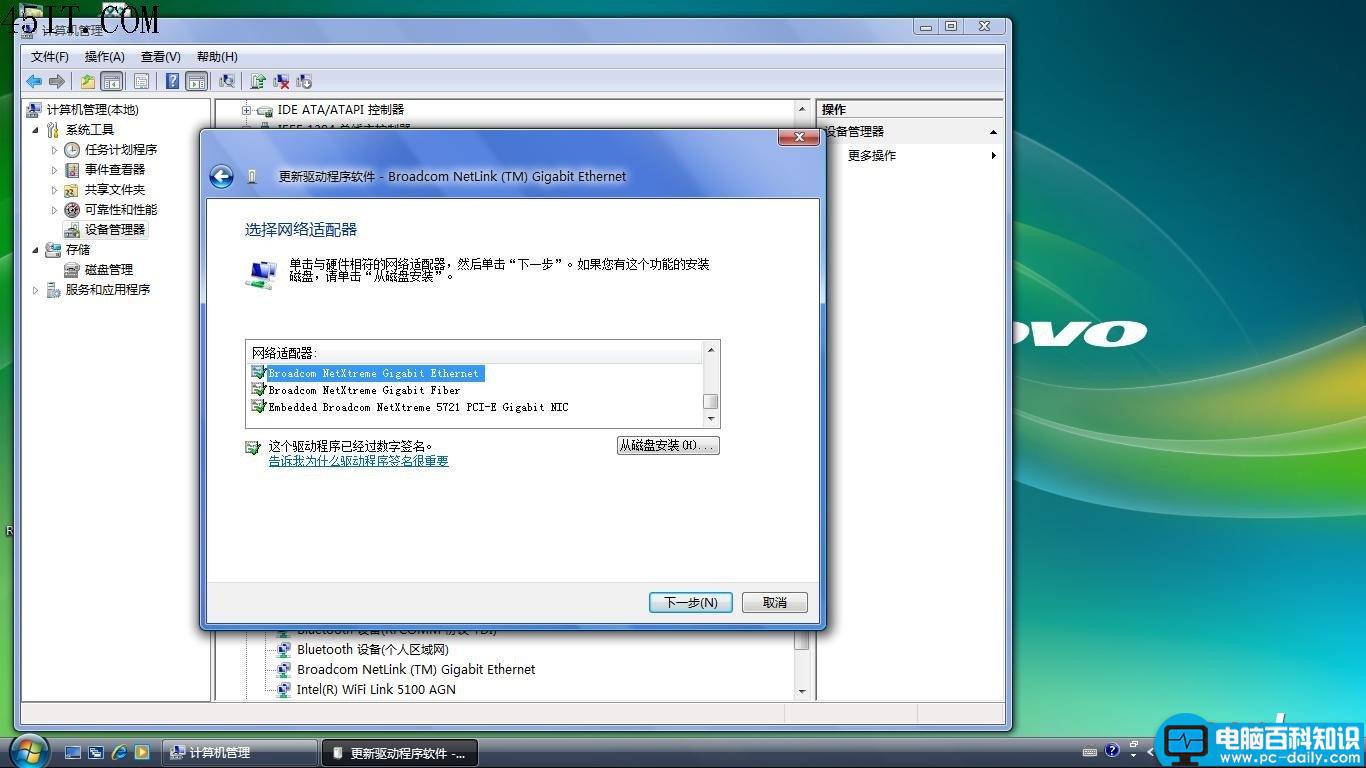Toggle the show/hide console tree toolbar icon
The width and height of the screenshot is (1366, 768).
(112, 81)
